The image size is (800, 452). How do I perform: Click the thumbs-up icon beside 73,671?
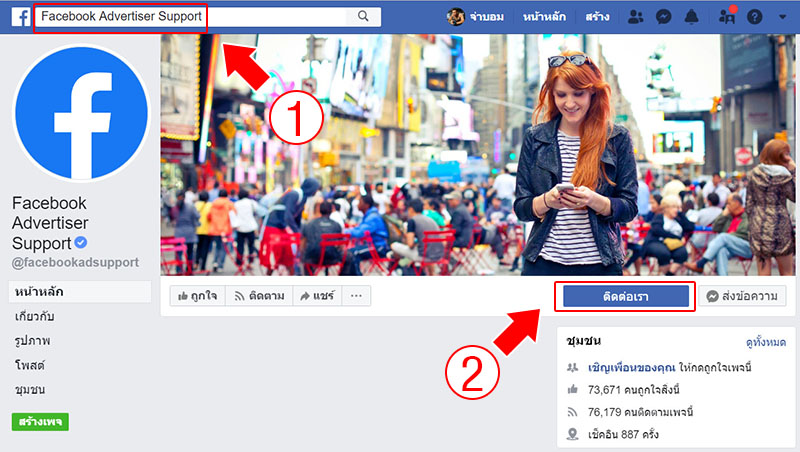click(x=572, y=390)
